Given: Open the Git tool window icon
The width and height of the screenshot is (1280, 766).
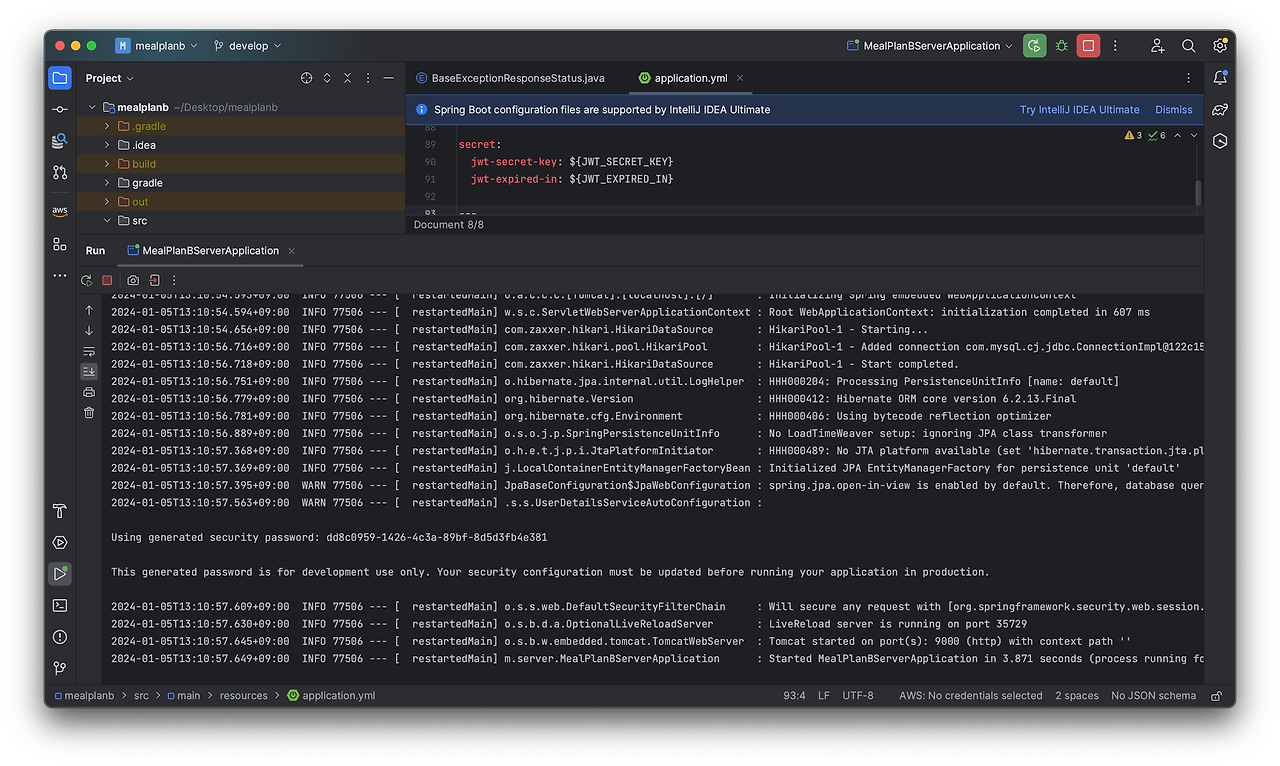Looking at the screenshot, I should point(60,668).
